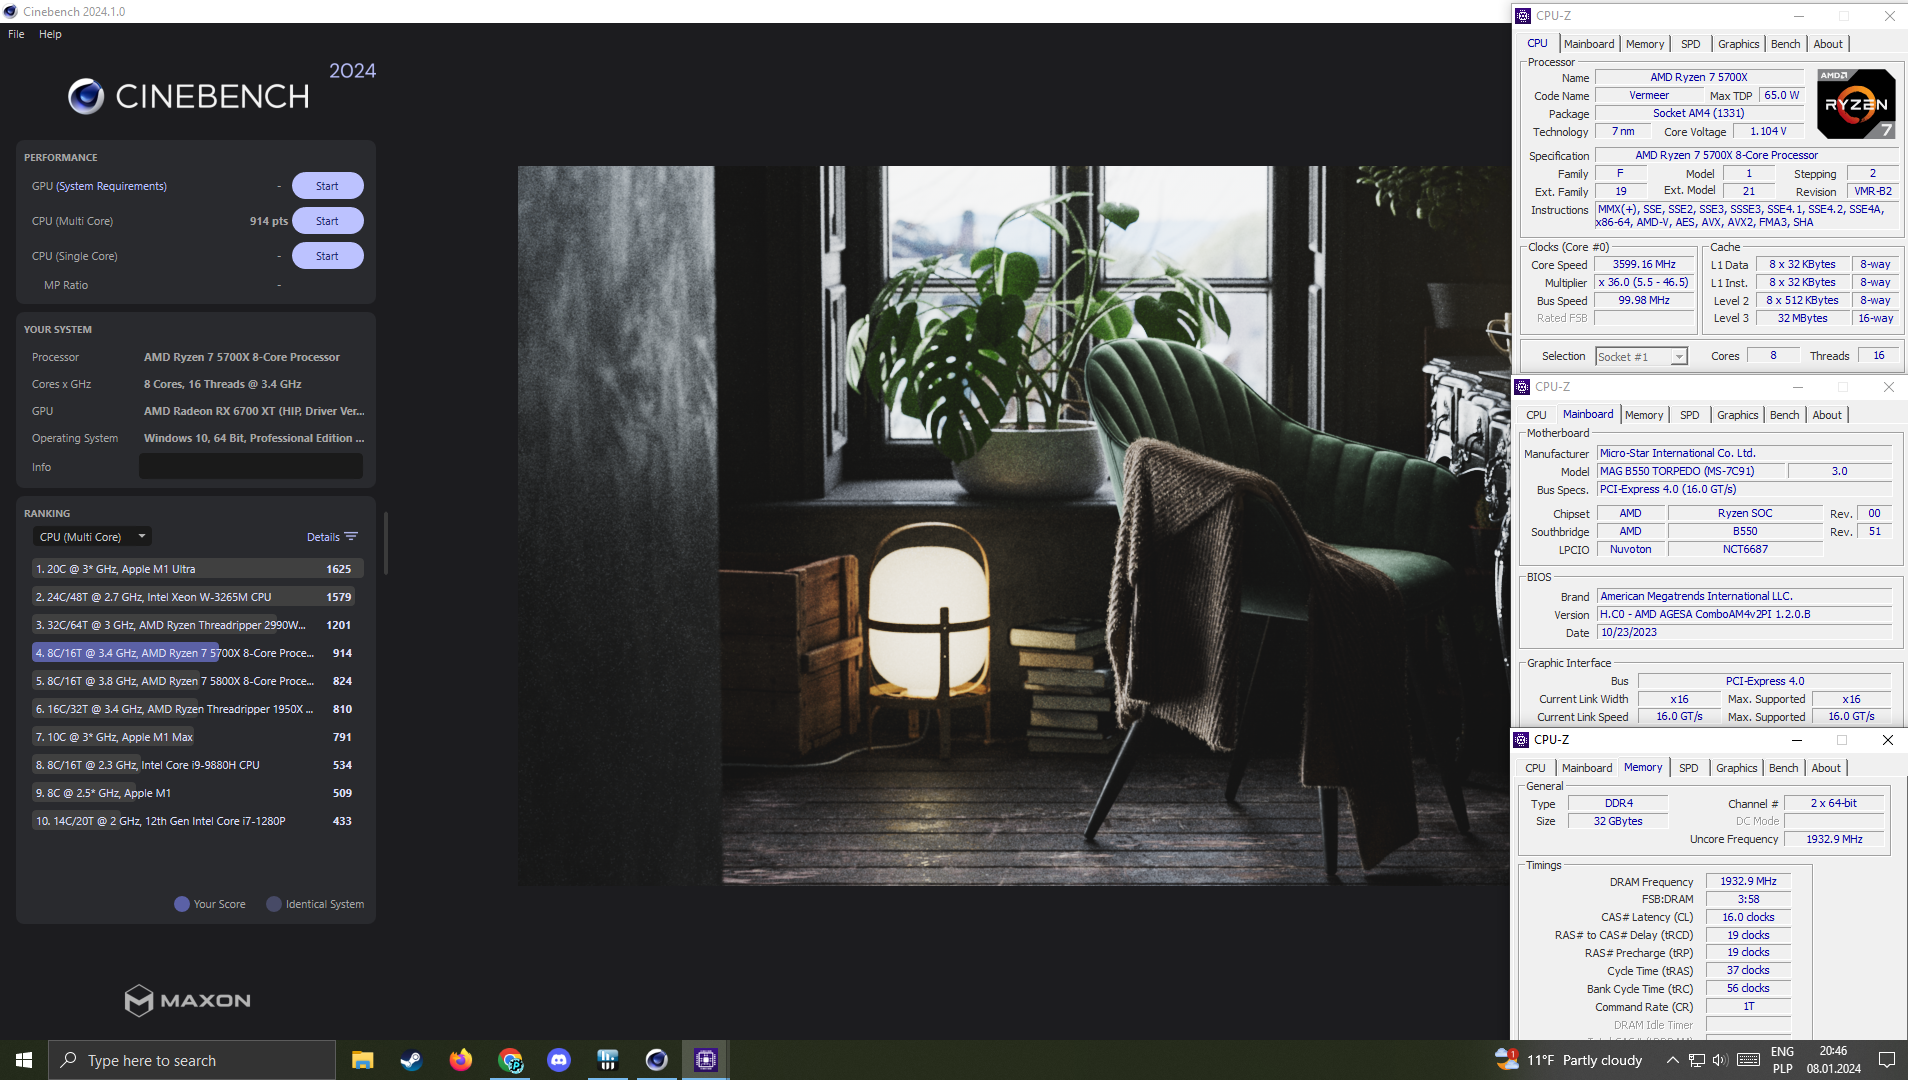This screenshot has width=1908, height=1080.
Task: Open the touch keyboard tray icon
Action: [x=1748, y=1060]
